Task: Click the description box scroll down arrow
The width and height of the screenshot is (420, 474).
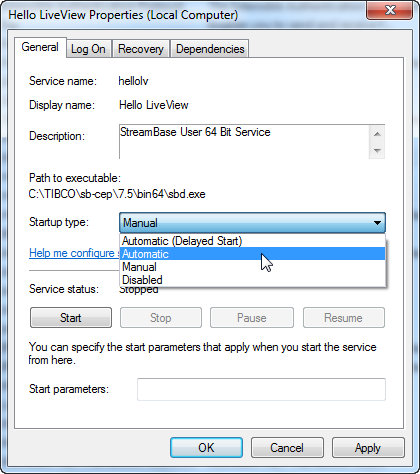Action: coord(377,150)
